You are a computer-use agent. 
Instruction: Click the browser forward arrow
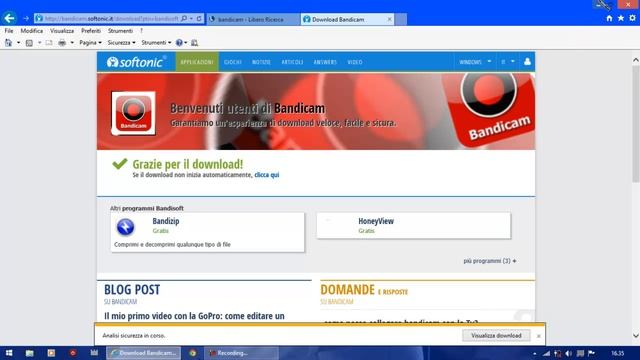tap(26, 18)
